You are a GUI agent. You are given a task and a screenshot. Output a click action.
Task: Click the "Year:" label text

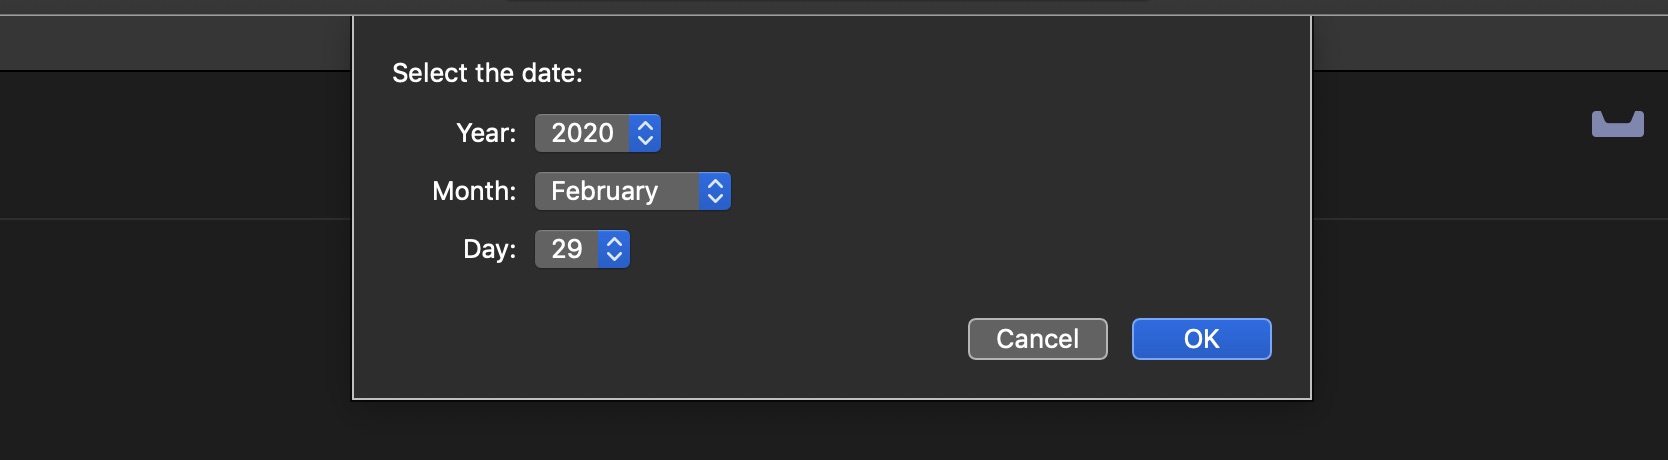click(x=486, y=133)
